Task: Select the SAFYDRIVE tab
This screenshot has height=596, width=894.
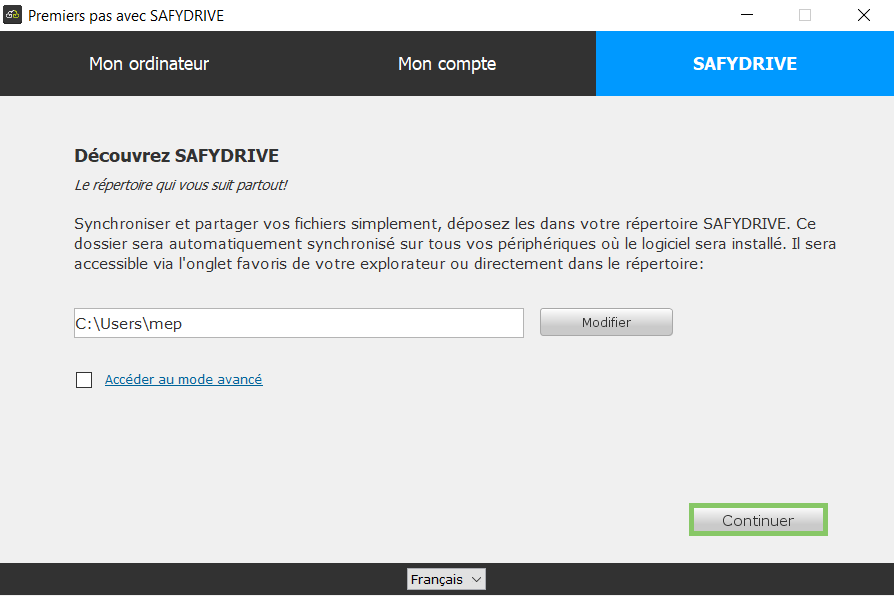Action: 745,63
